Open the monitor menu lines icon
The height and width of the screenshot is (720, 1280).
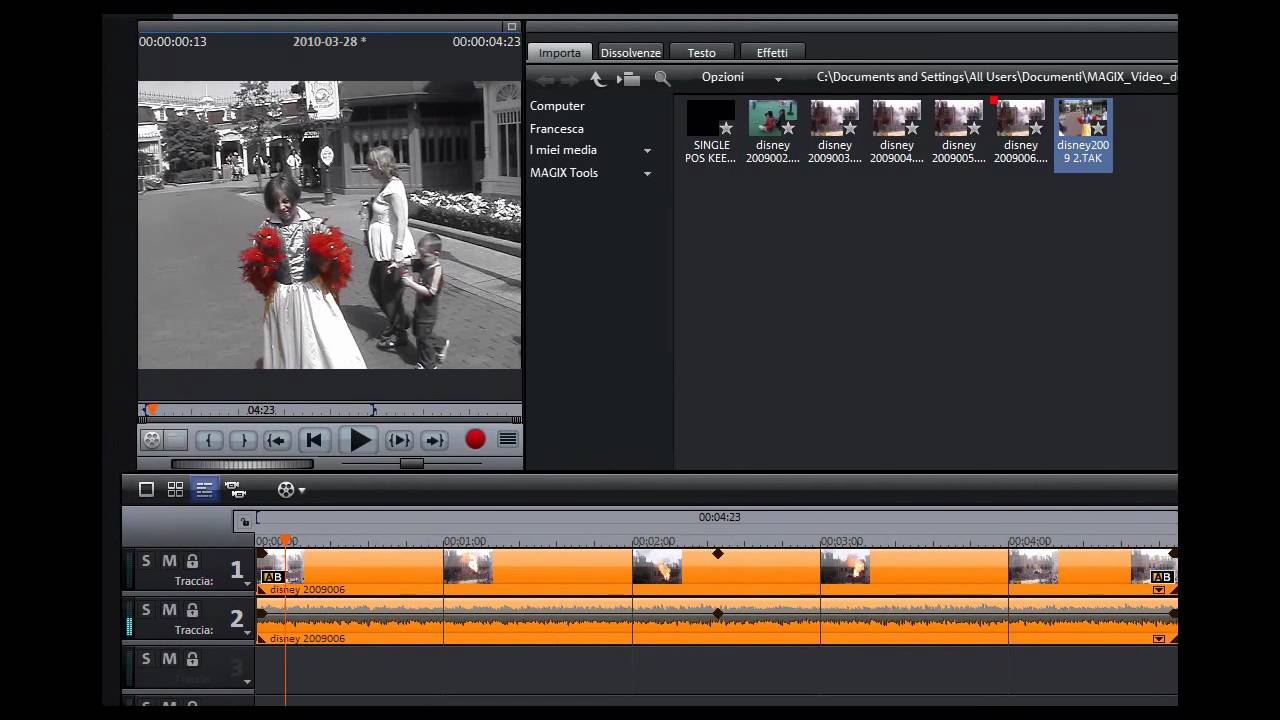click(x=508, y=439)
